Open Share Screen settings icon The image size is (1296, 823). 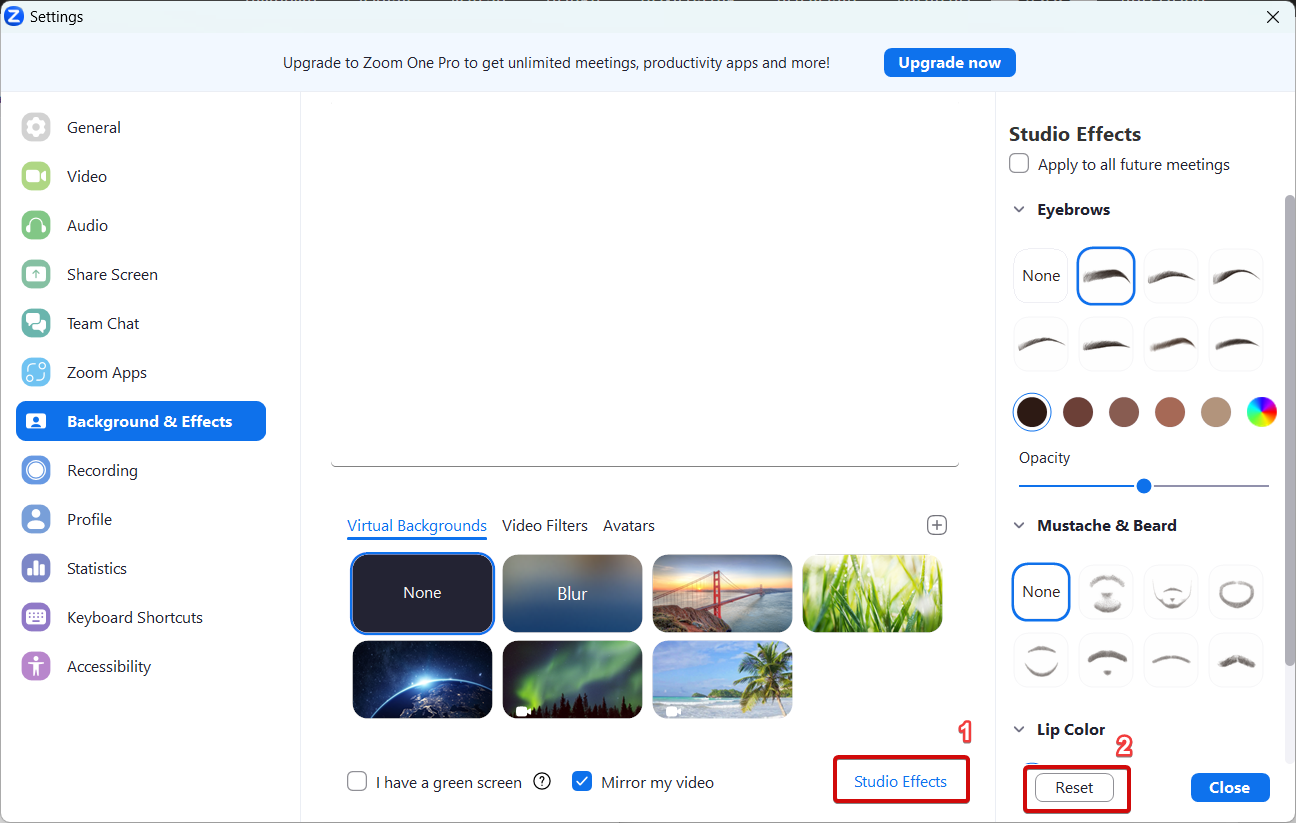point(36,274)
